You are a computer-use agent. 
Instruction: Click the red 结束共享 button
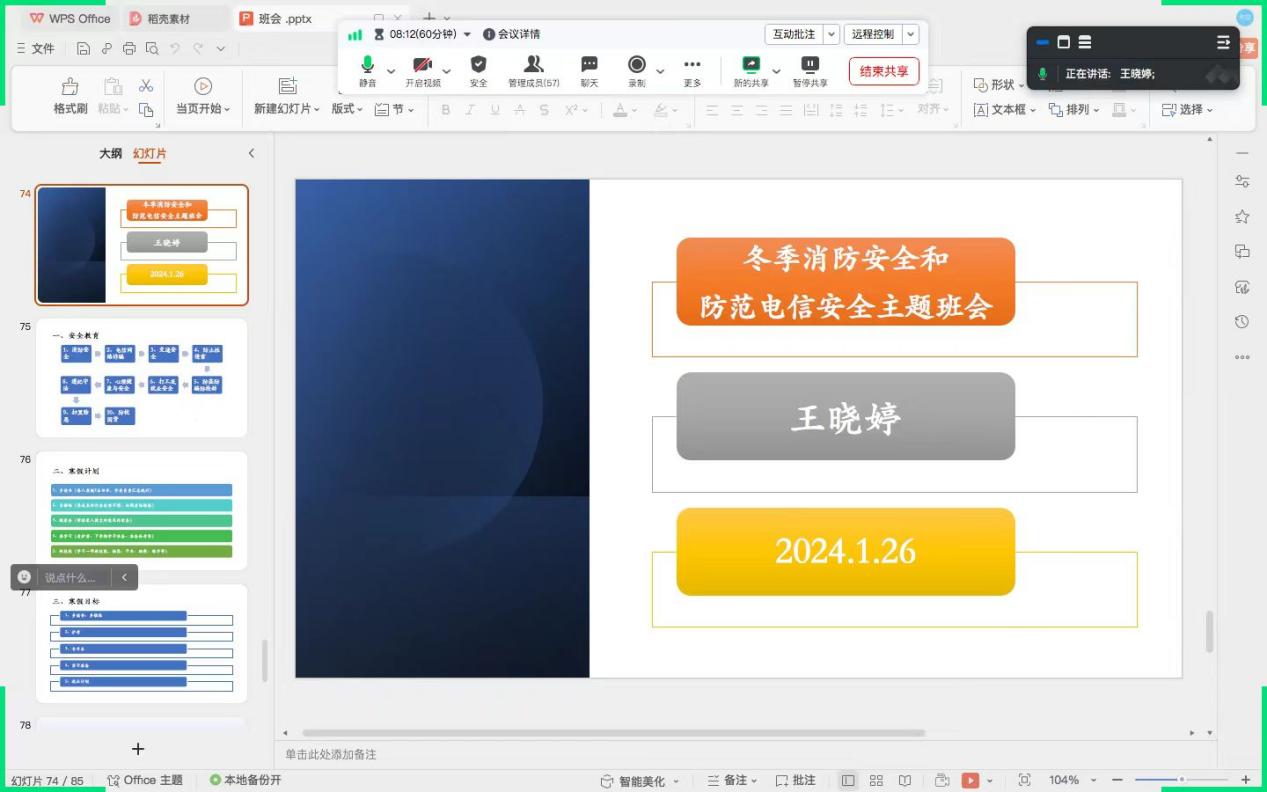[883, 71]
